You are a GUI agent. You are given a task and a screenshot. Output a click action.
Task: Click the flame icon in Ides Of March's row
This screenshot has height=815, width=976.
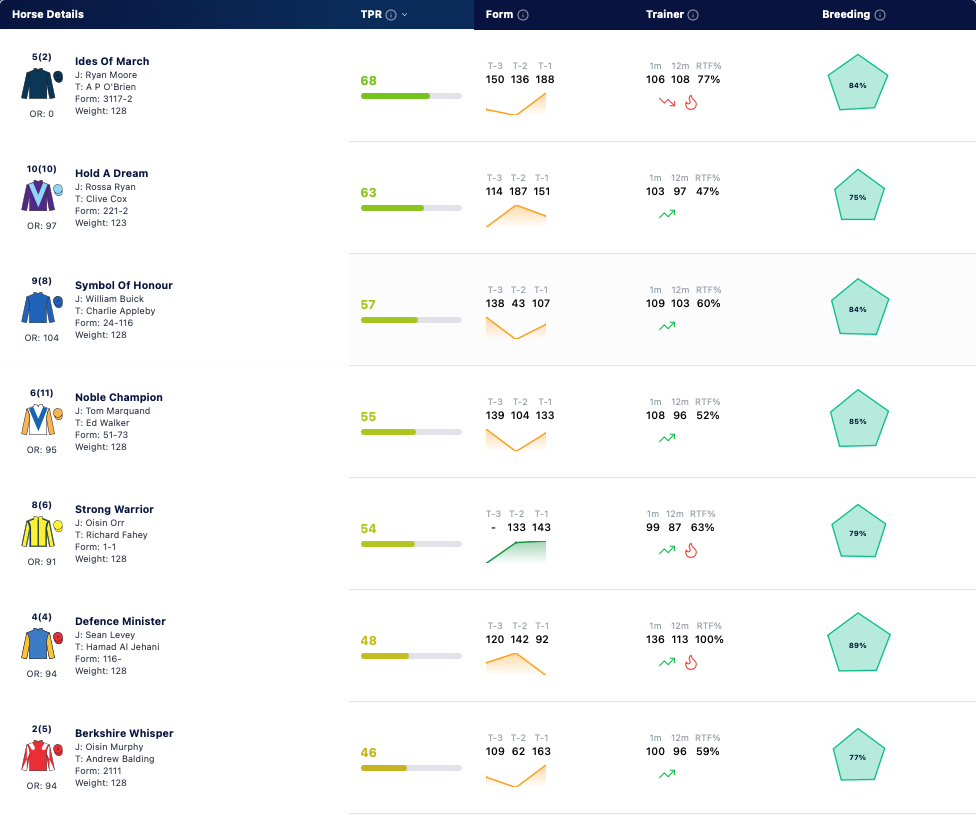coord(691,102)
